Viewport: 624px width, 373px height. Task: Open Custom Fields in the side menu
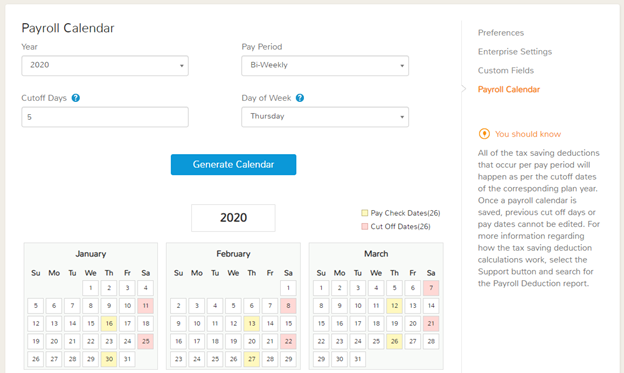click(506, 70)
